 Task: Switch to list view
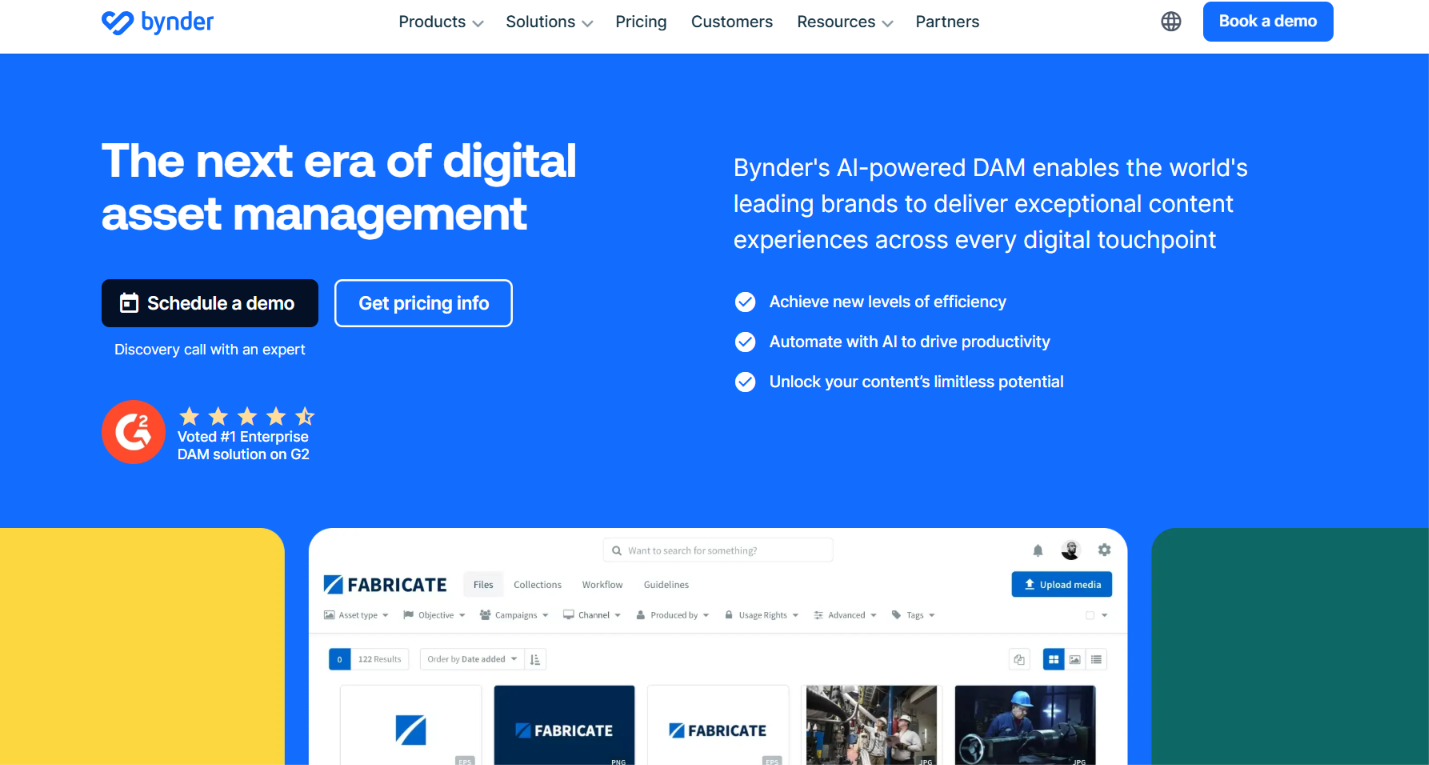[1097, 659]
